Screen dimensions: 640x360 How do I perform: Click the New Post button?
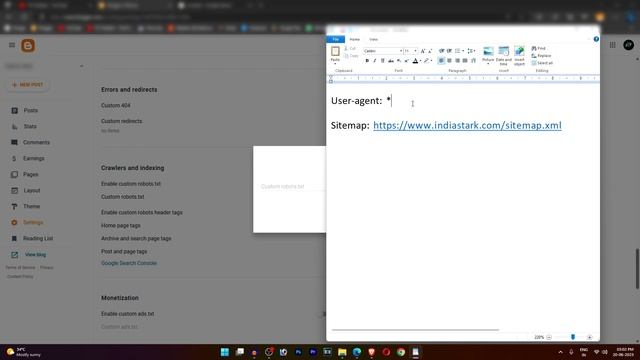click(x=27, y=85)
